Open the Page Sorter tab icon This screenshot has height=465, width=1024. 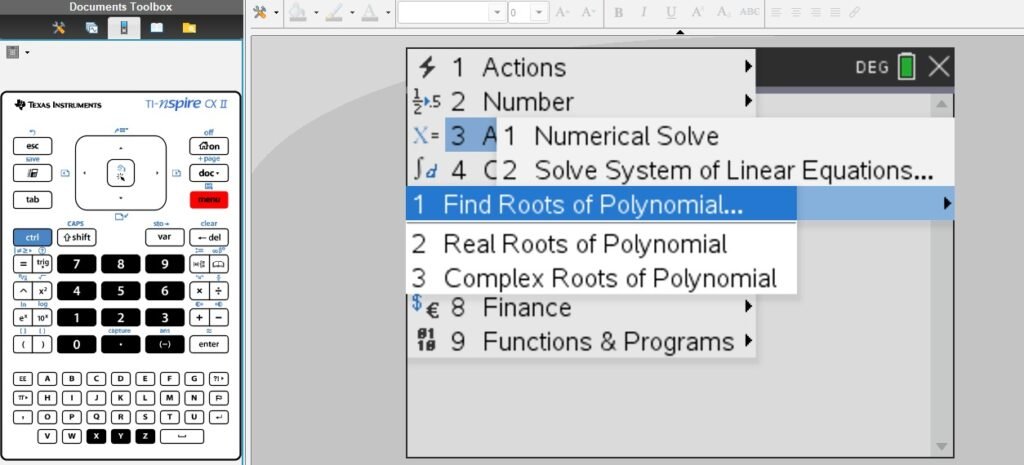click(92, 27)
